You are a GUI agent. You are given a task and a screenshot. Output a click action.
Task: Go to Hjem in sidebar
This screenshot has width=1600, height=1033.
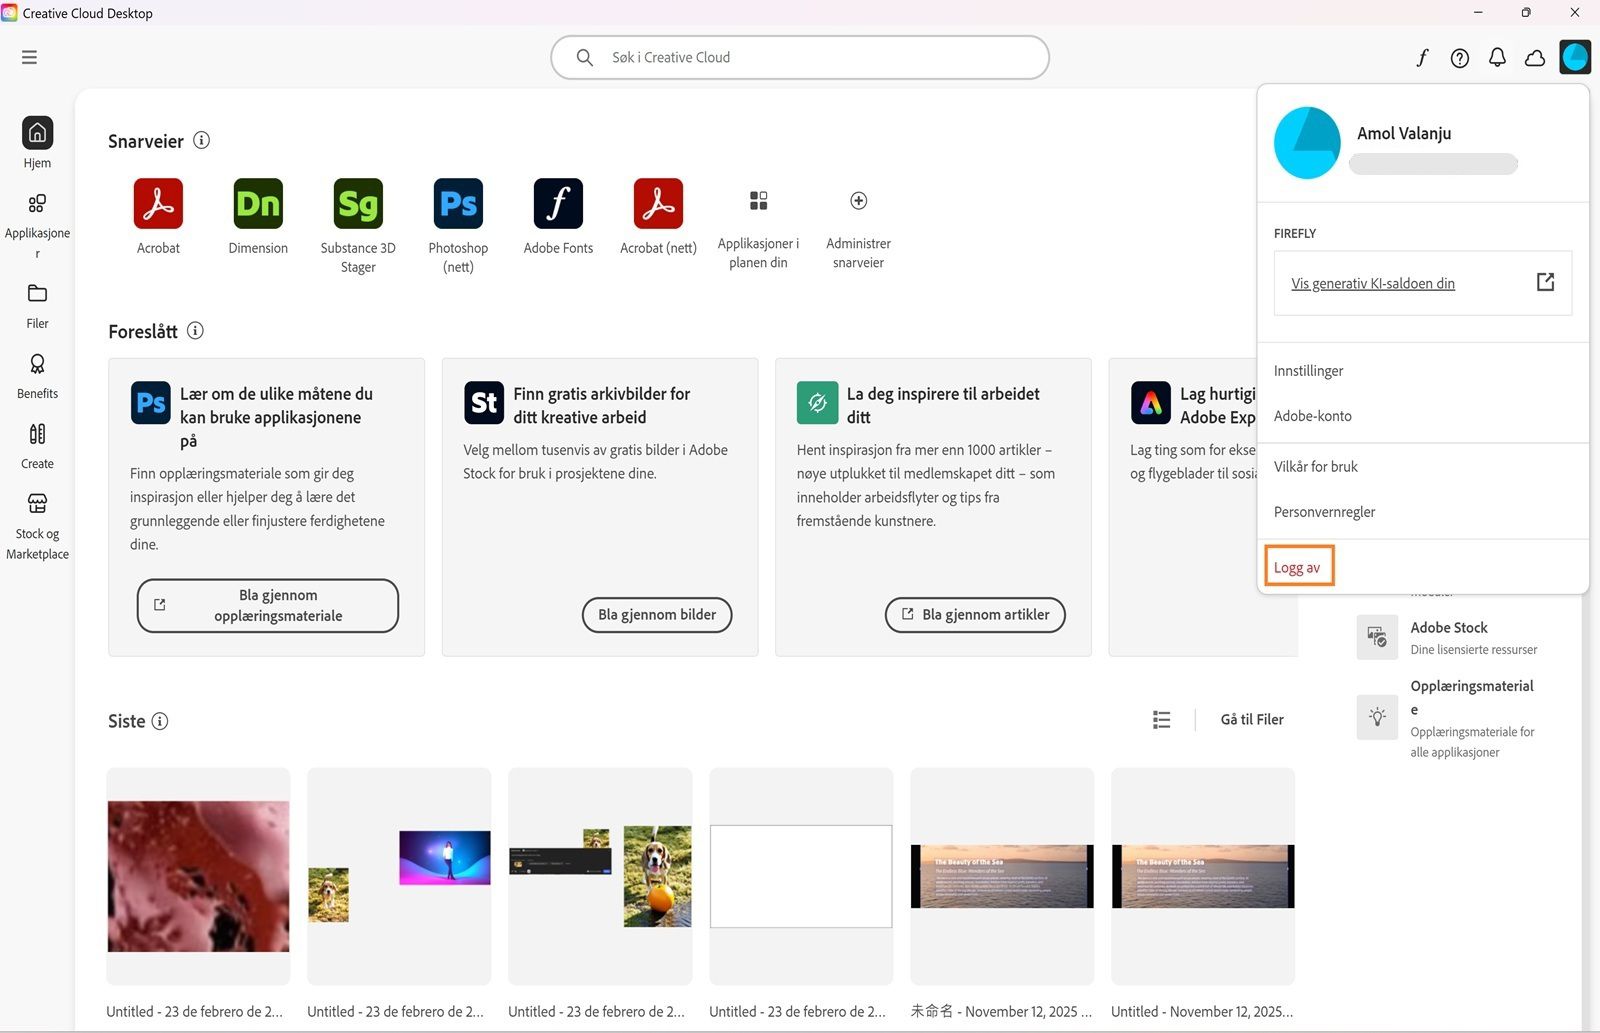tap(37, 142)
